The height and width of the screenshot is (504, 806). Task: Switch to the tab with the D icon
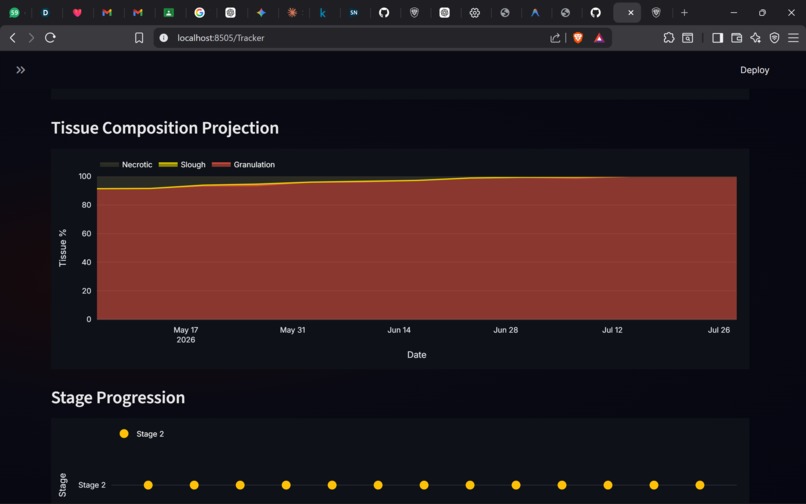(45, 13)
